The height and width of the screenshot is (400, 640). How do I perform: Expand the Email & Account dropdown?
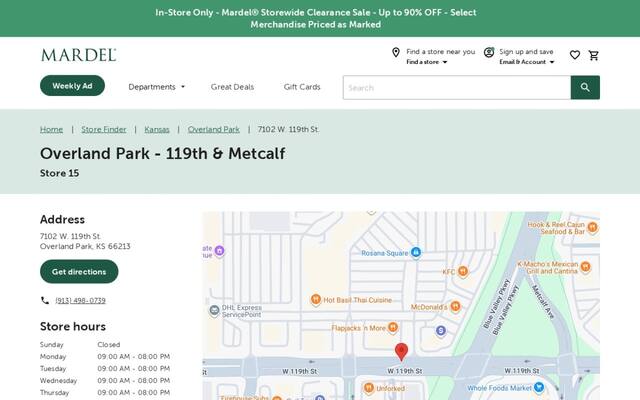coord(527,62)
